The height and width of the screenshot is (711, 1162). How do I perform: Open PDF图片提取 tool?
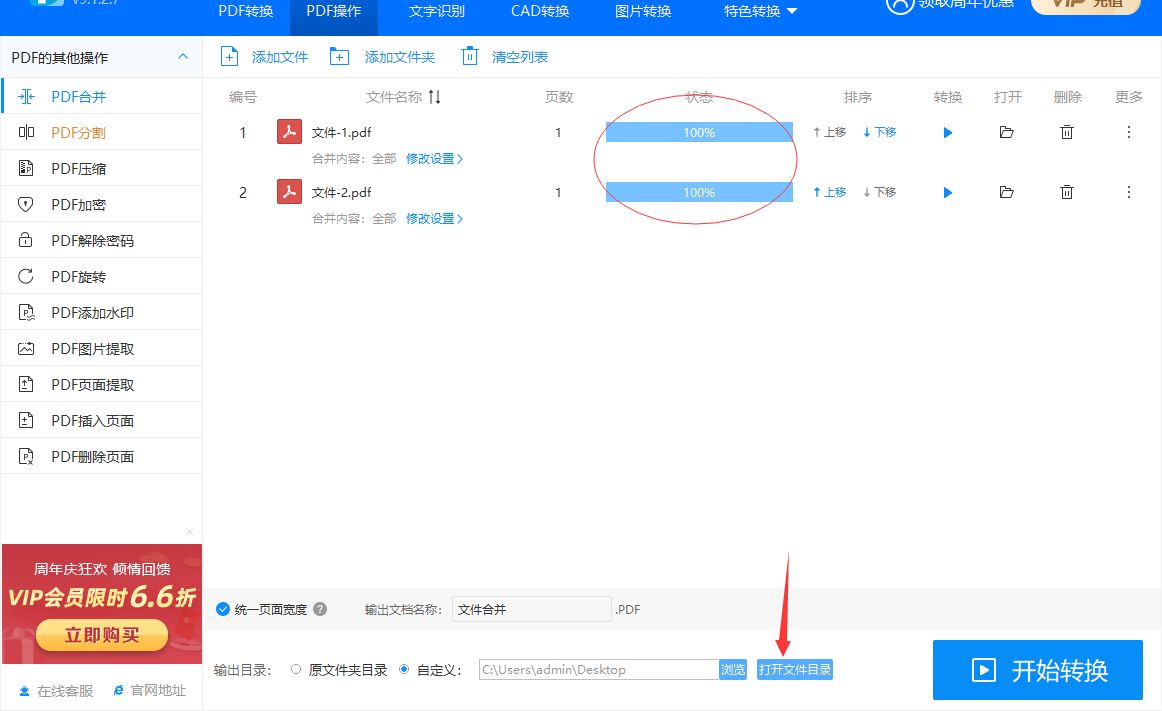click(102, 348)
